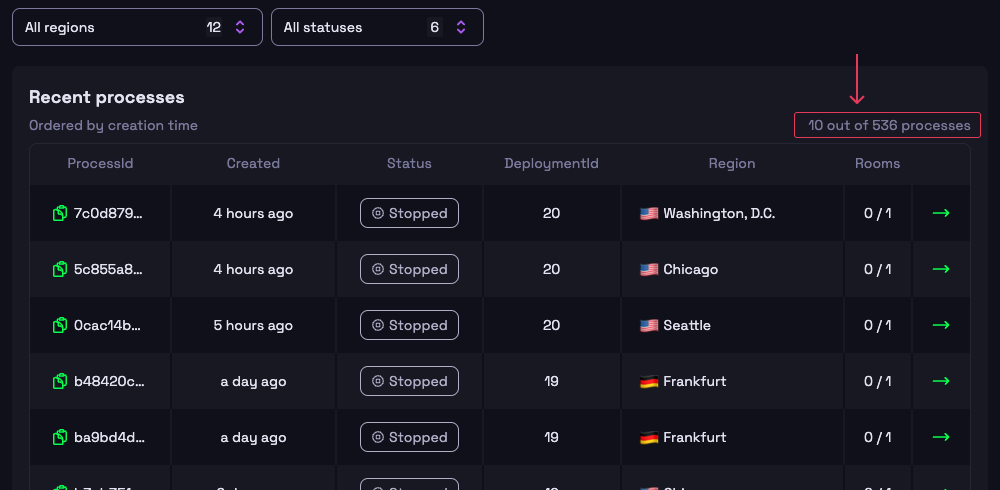
Task: Click the Stopped status badge for Chicago
Action: (409, 269)
